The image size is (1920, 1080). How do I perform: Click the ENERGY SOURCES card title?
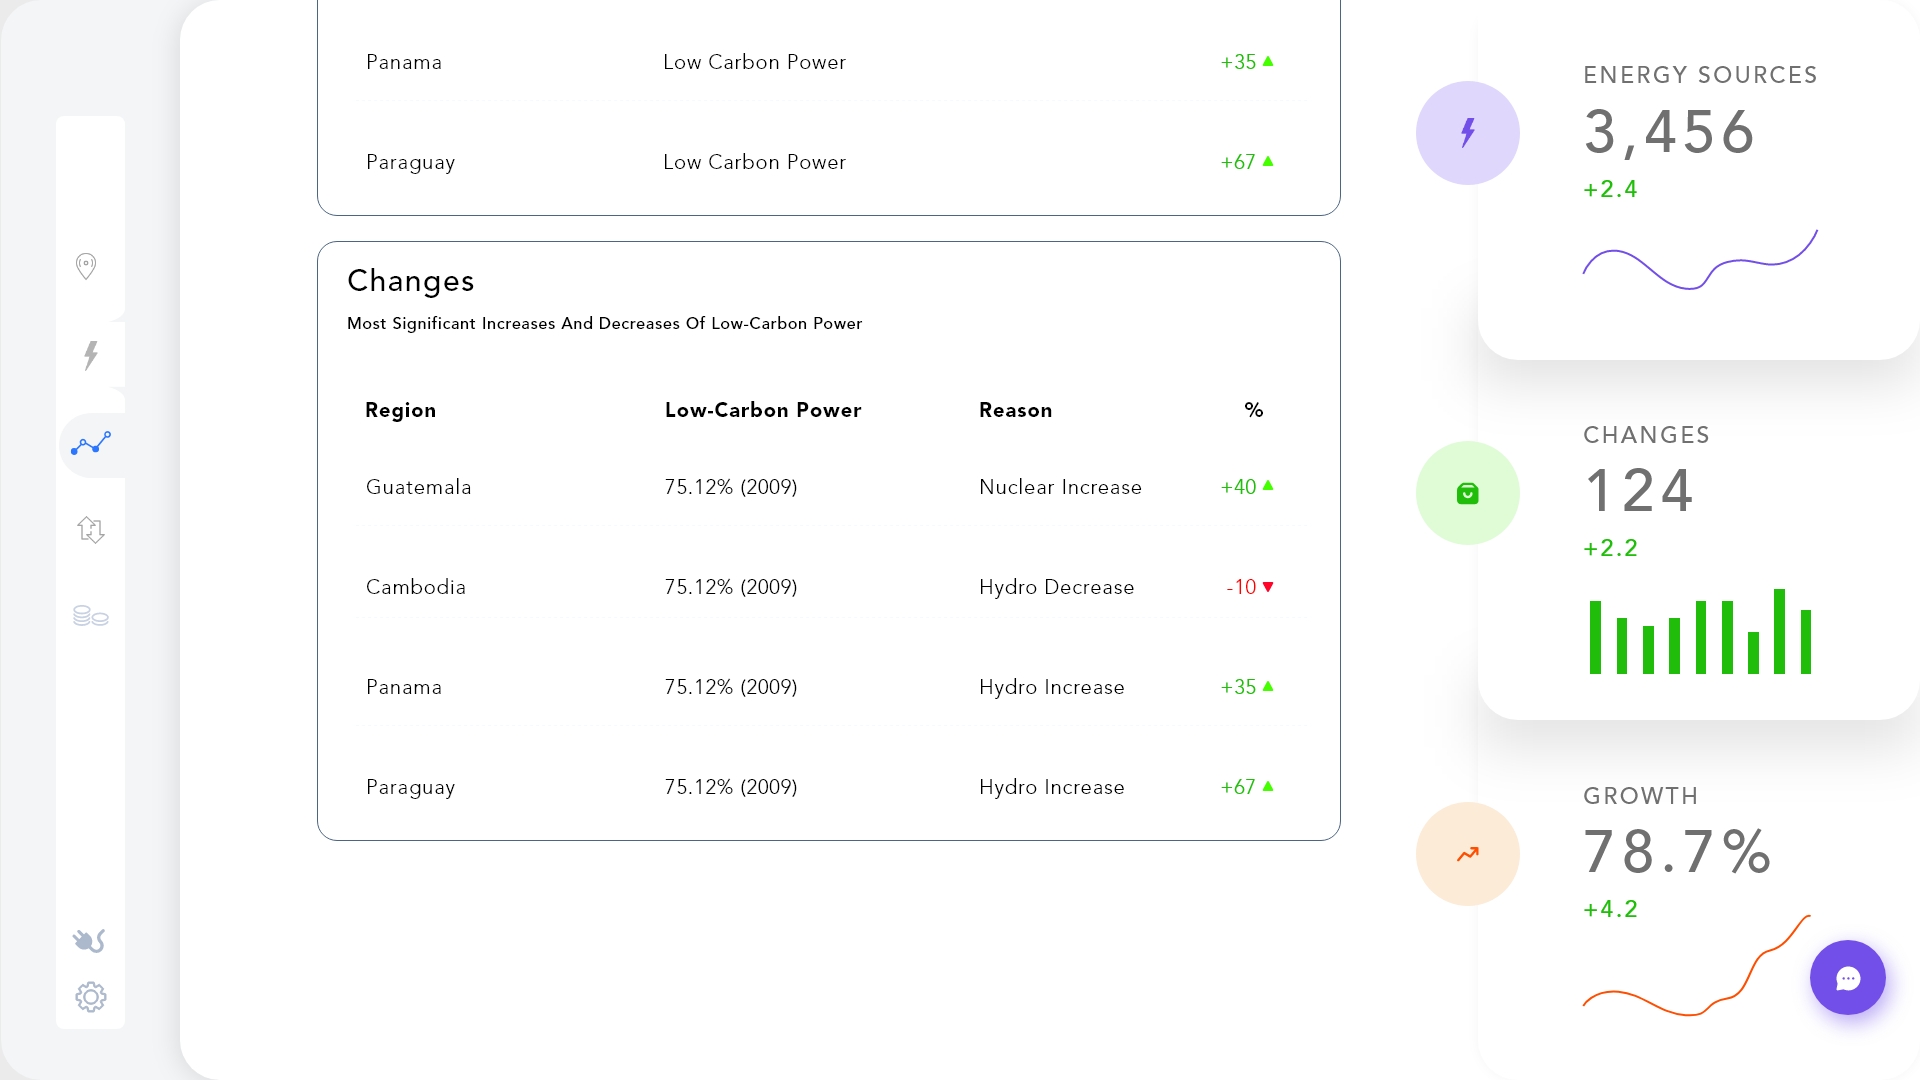pyautogui.click(x=1700, y=75)
